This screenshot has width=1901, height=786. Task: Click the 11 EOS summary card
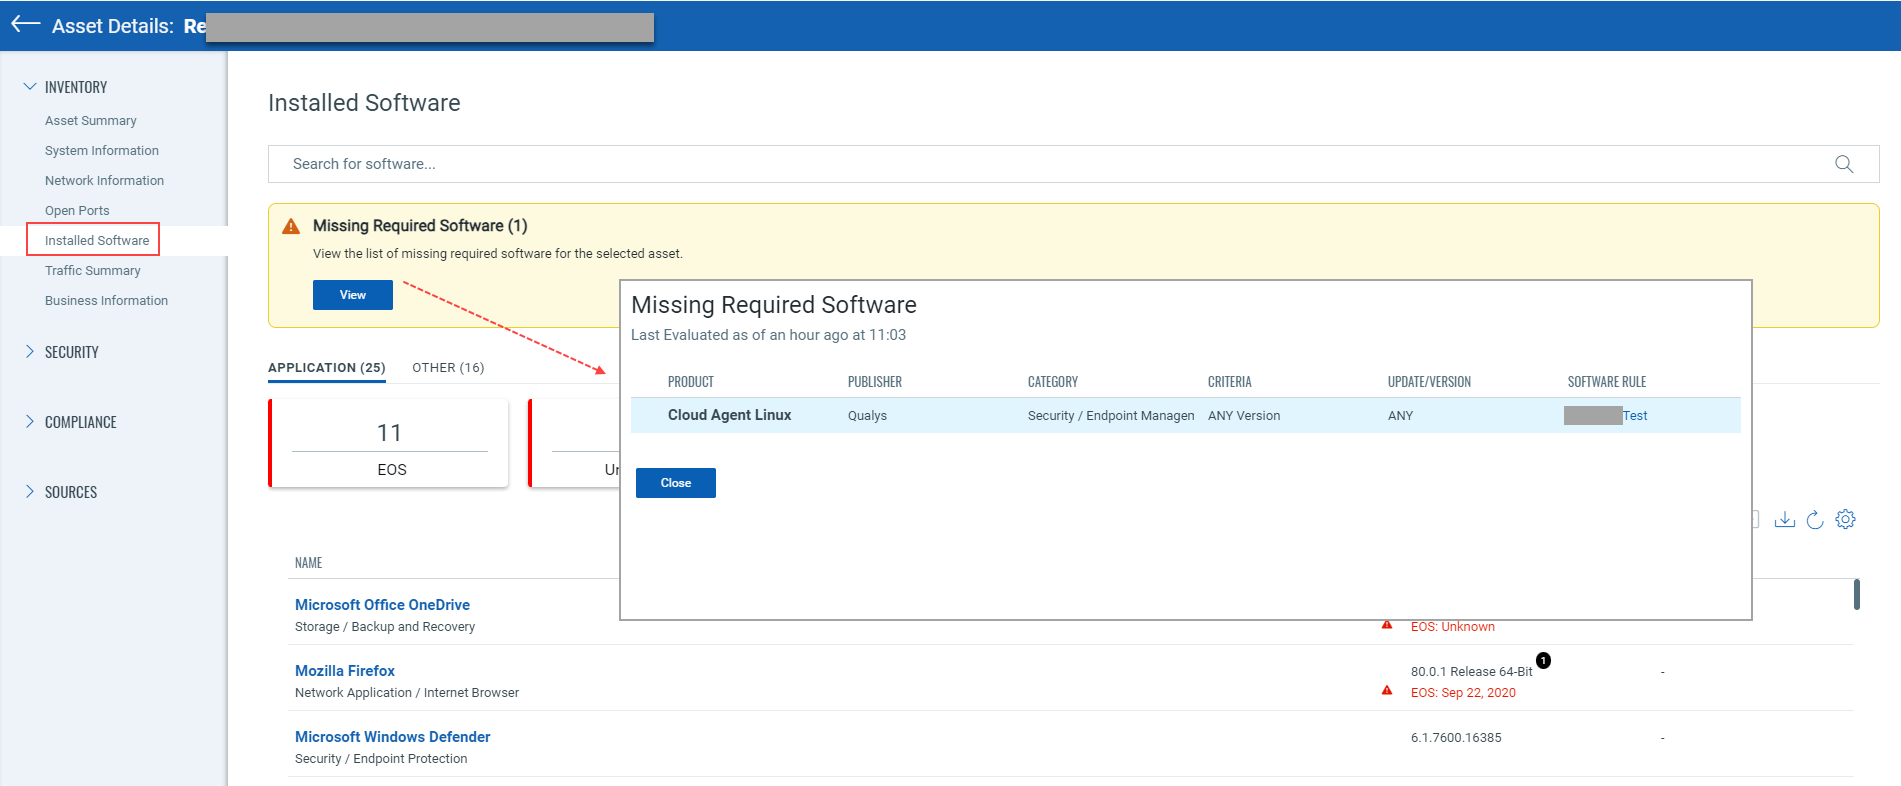[389, 444]
